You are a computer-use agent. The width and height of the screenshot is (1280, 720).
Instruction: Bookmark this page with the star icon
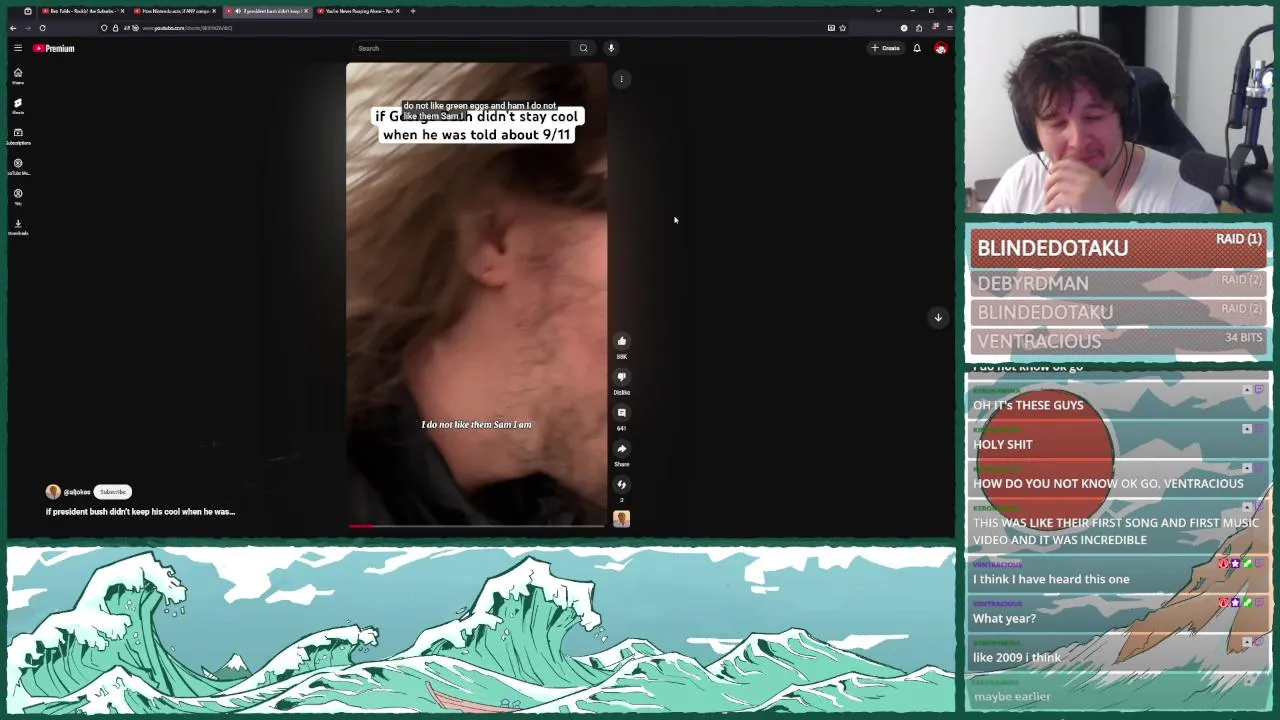click(843, 28)
